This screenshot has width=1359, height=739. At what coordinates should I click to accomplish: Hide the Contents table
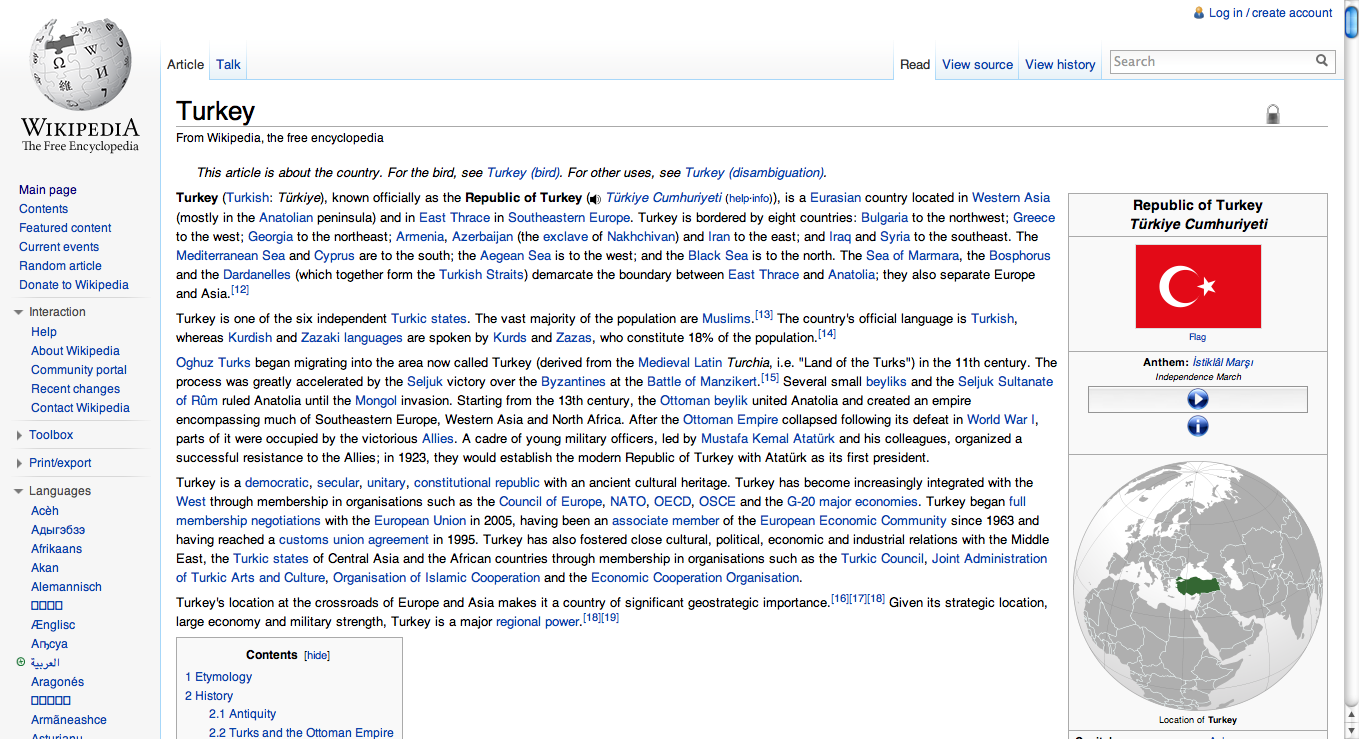[x=317, y=656]
